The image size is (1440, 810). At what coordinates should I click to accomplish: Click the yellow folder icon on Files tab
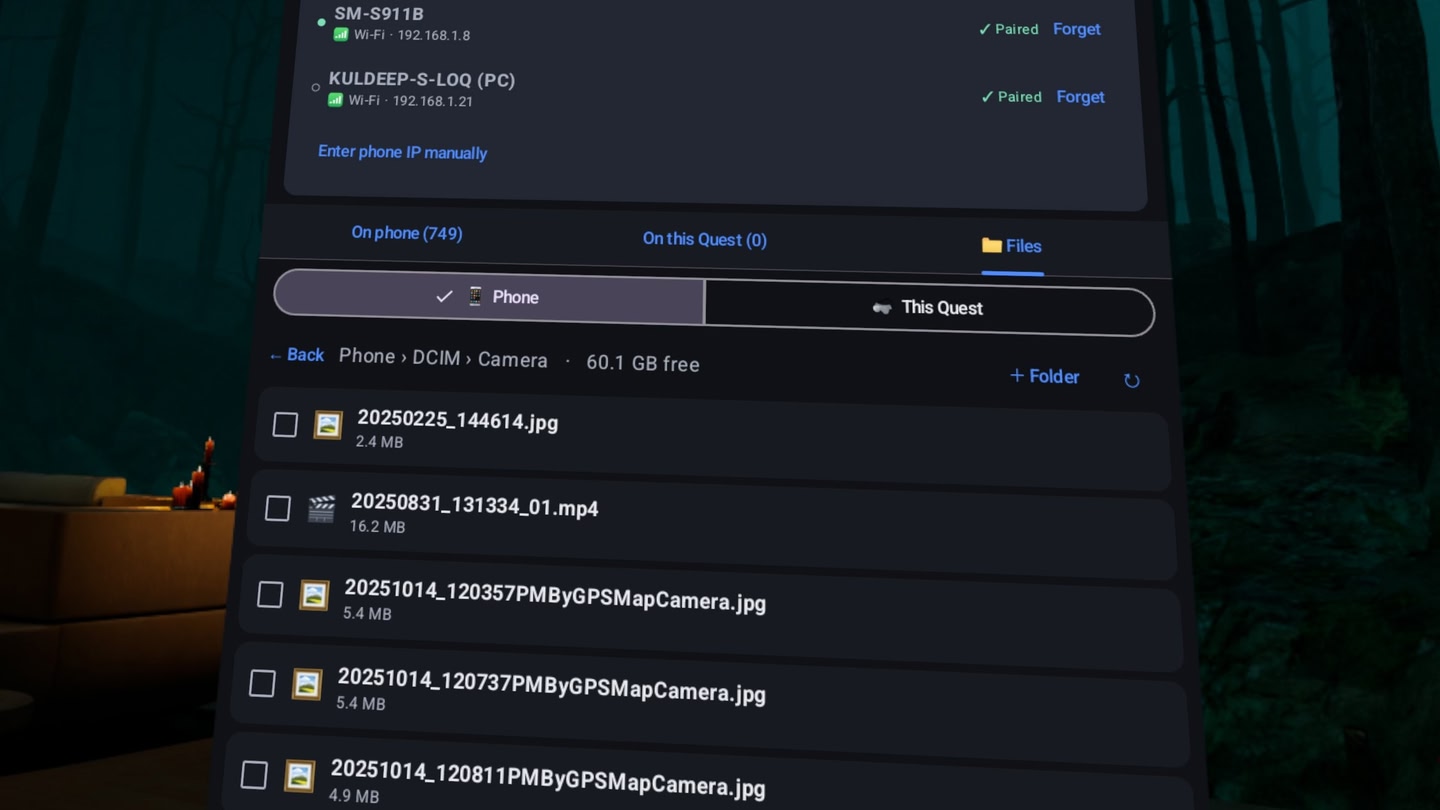point(991,245)
